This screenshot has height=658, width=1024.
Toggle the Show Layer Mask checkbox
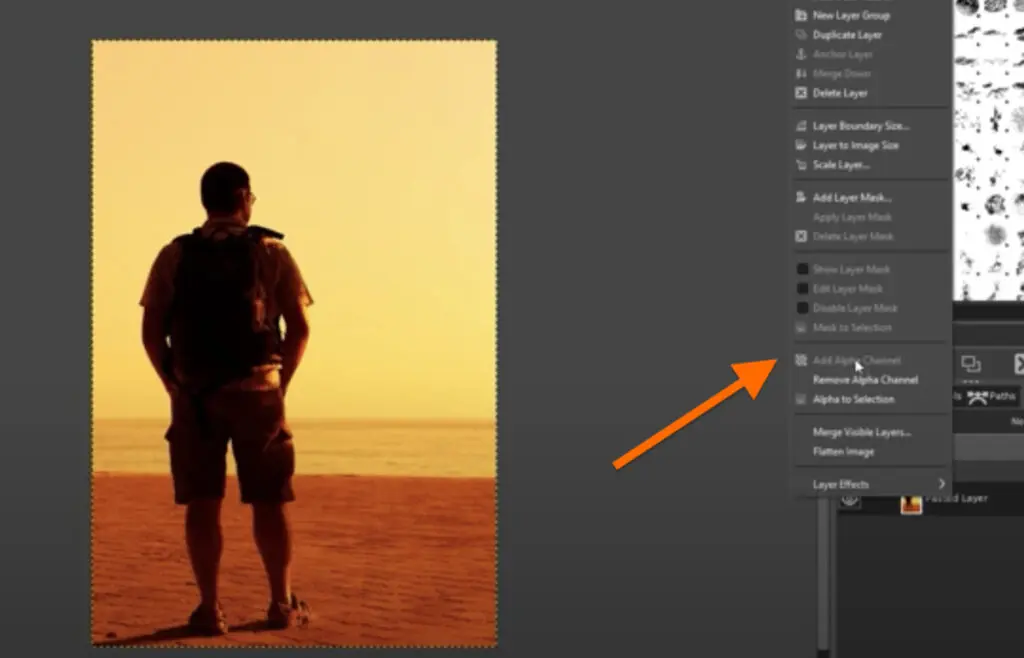click(x=802, y=269)
